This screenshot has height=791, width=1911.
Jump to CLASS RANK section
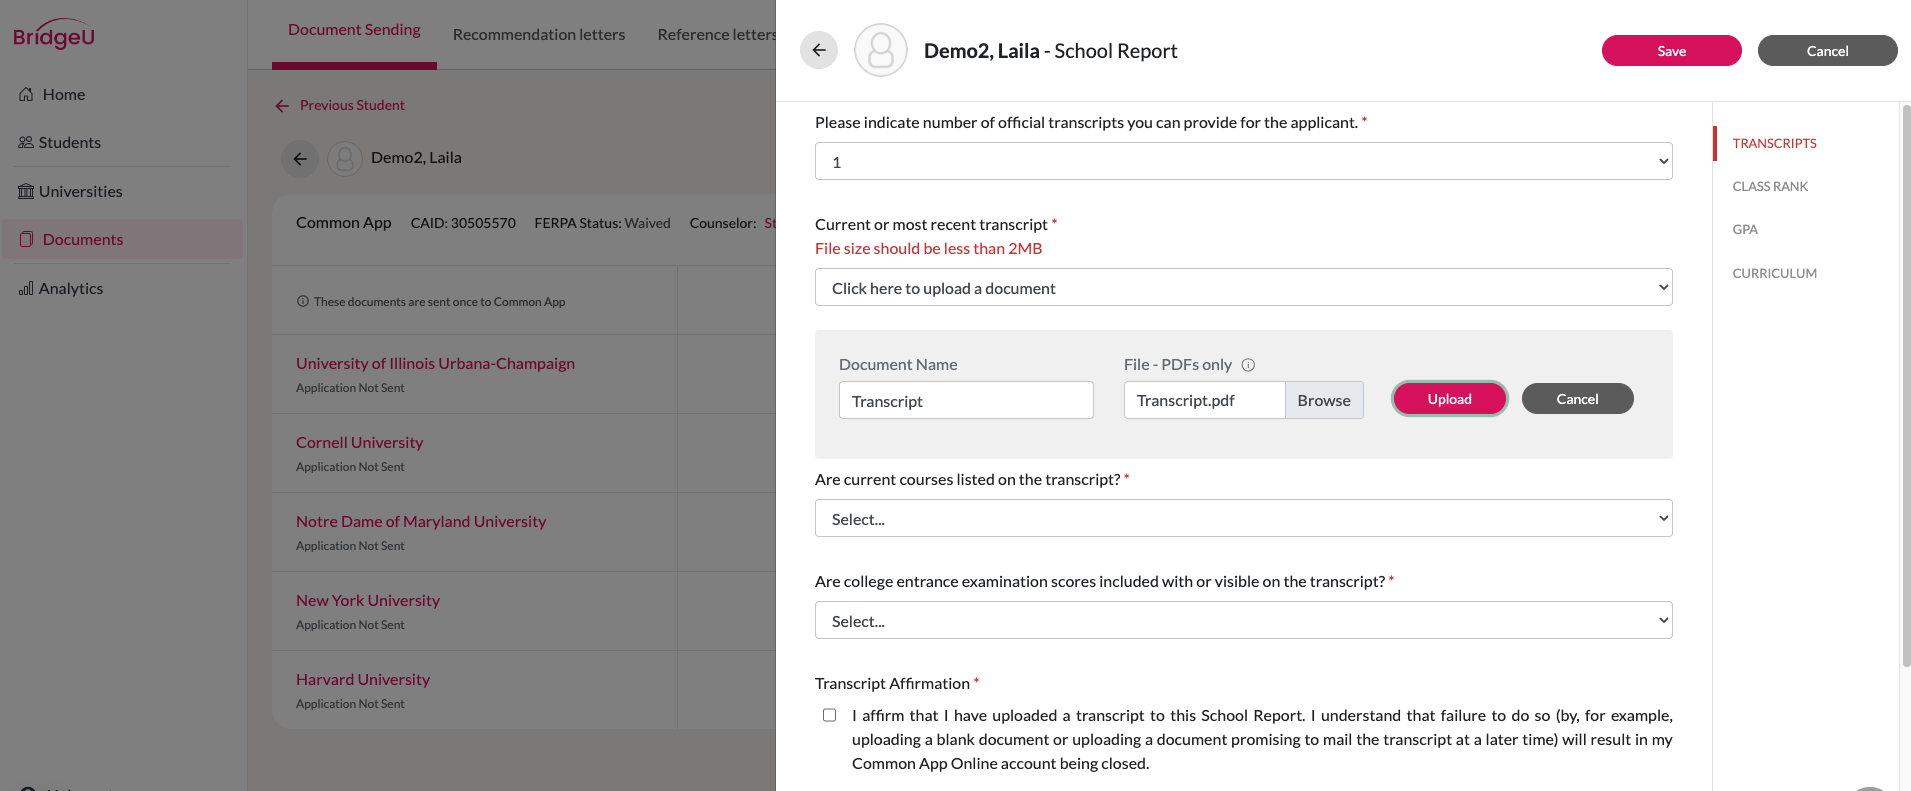click(1770, 186)
